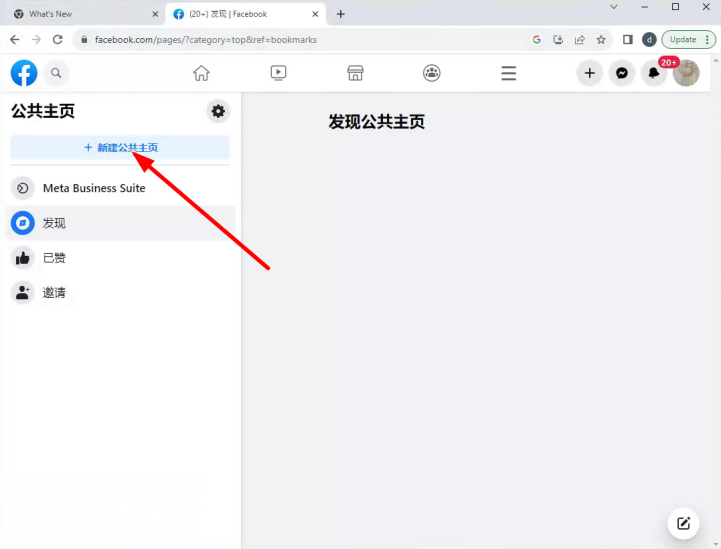Close the What's New tab
This screenshot has height=549, width=721.
click(155, 14)
